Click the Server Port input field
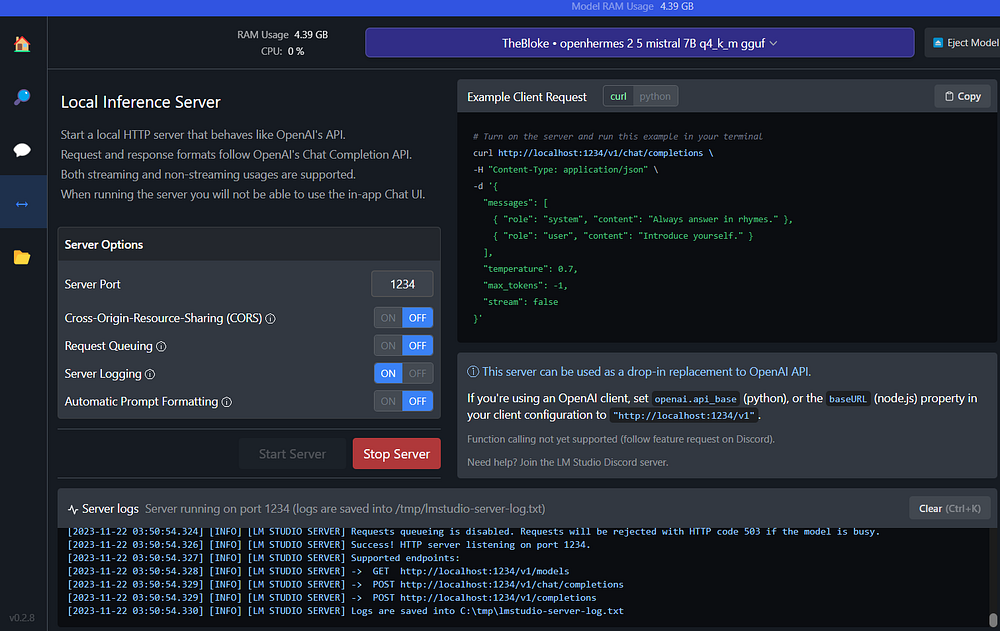The height and width of the screenshot is (631, 1000). coord(402,284)
